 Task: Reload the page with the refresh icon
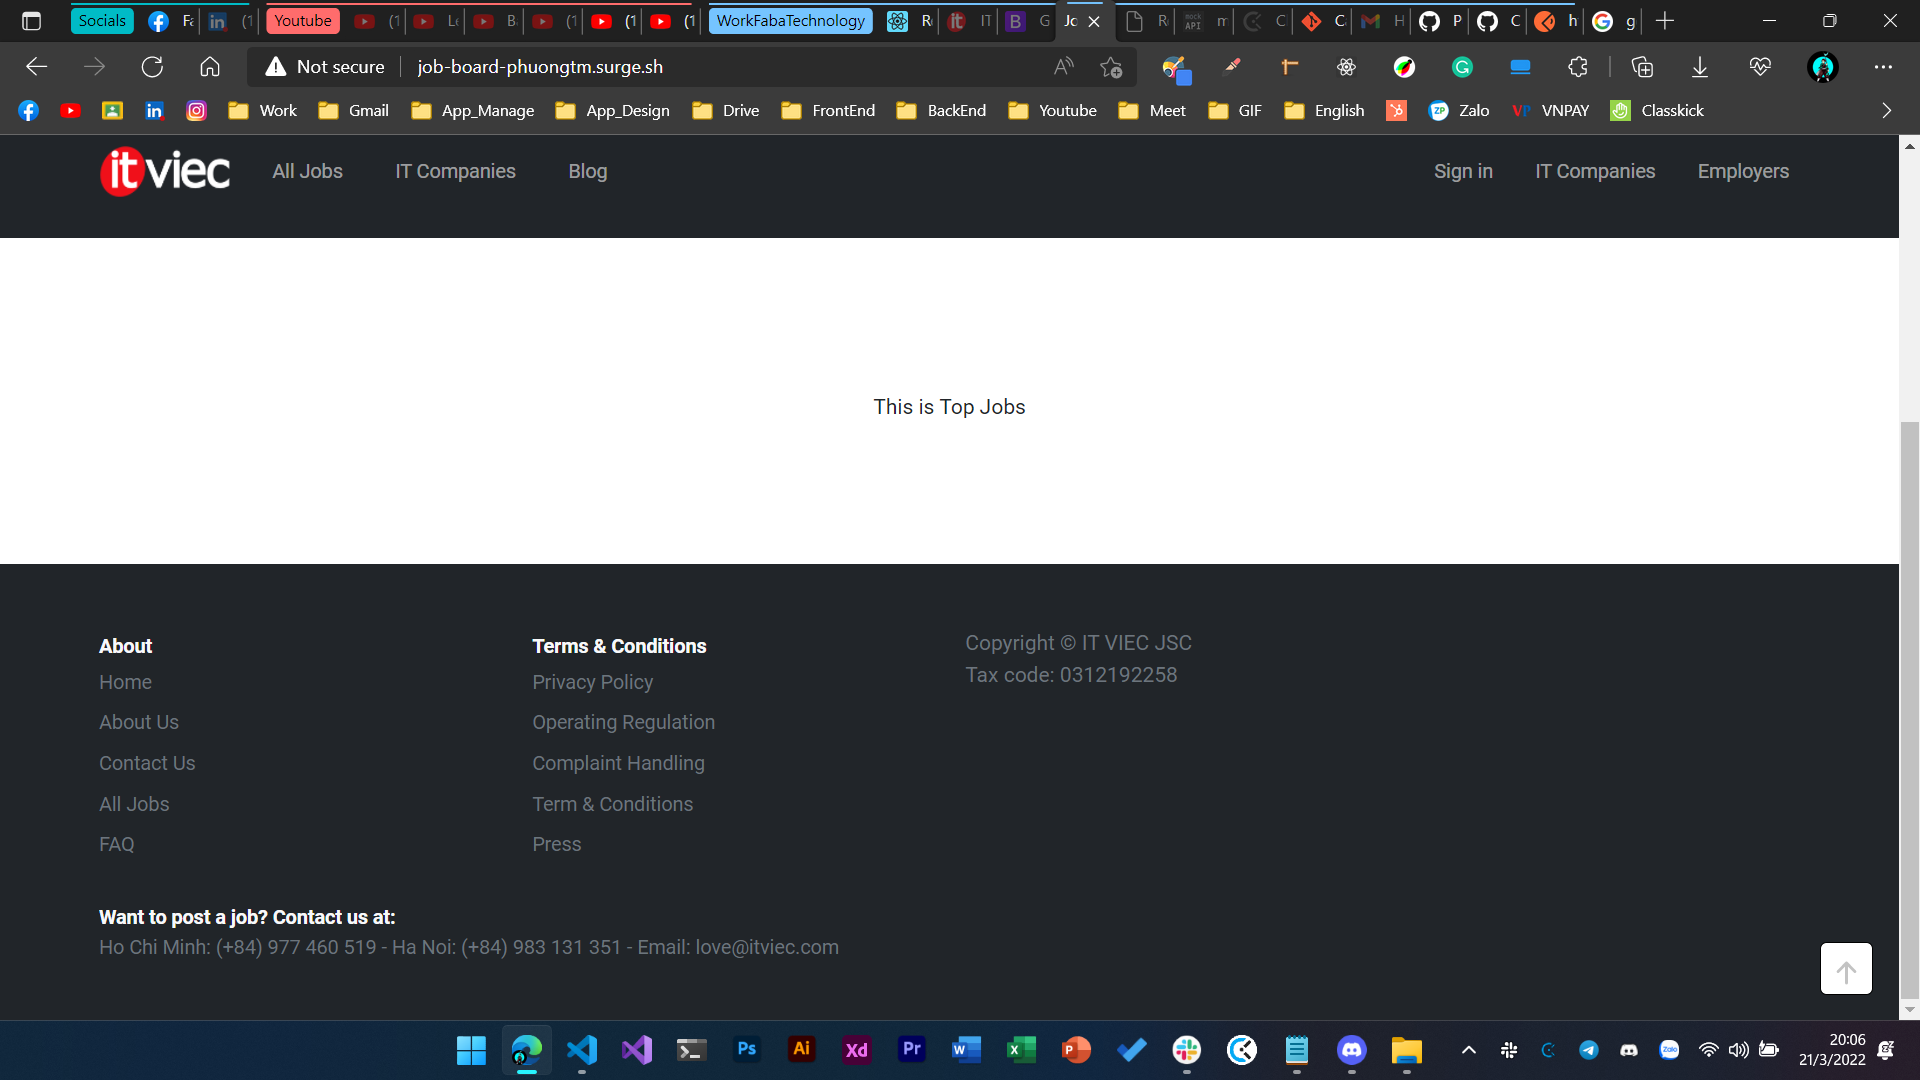coord(152,67)
